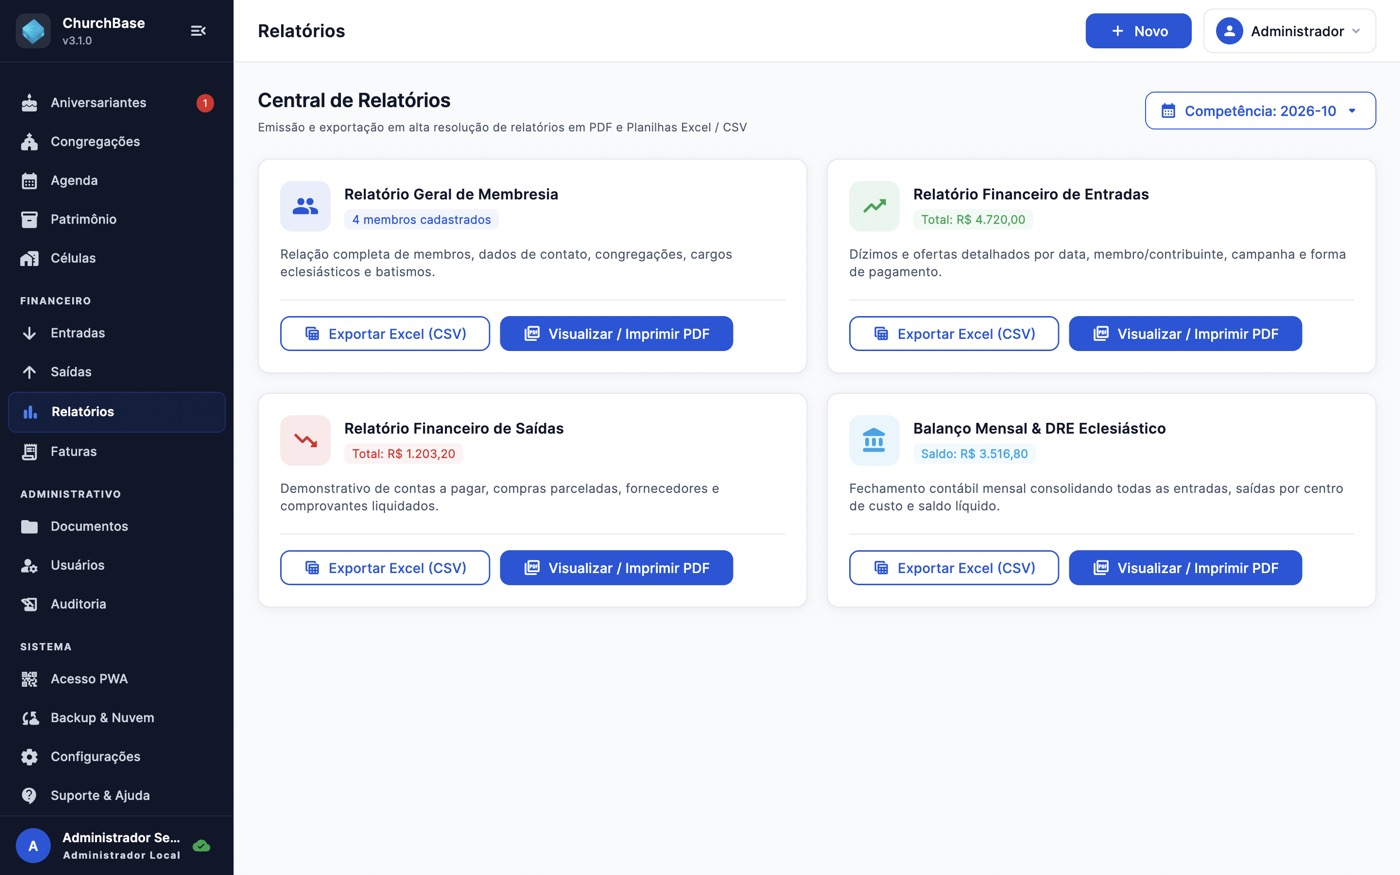Image resolution: width=1400 pixels, height=875 pixels.
Task: Click the Entradas down-arrow icon
Action: 30,333
